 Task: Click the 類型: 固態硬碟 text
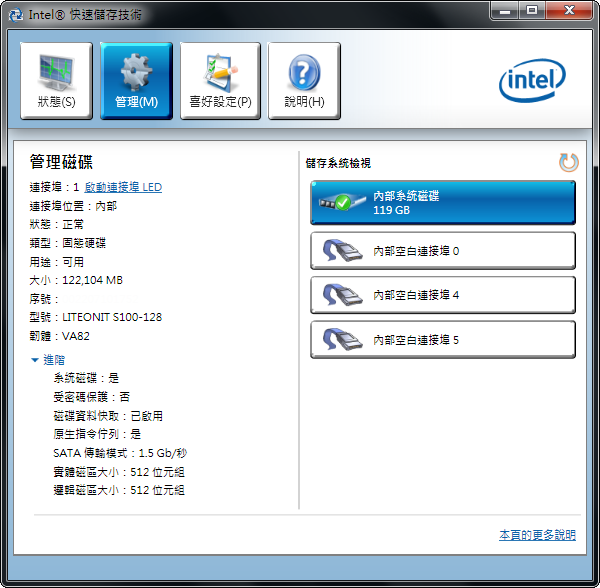tap(68, 243)
